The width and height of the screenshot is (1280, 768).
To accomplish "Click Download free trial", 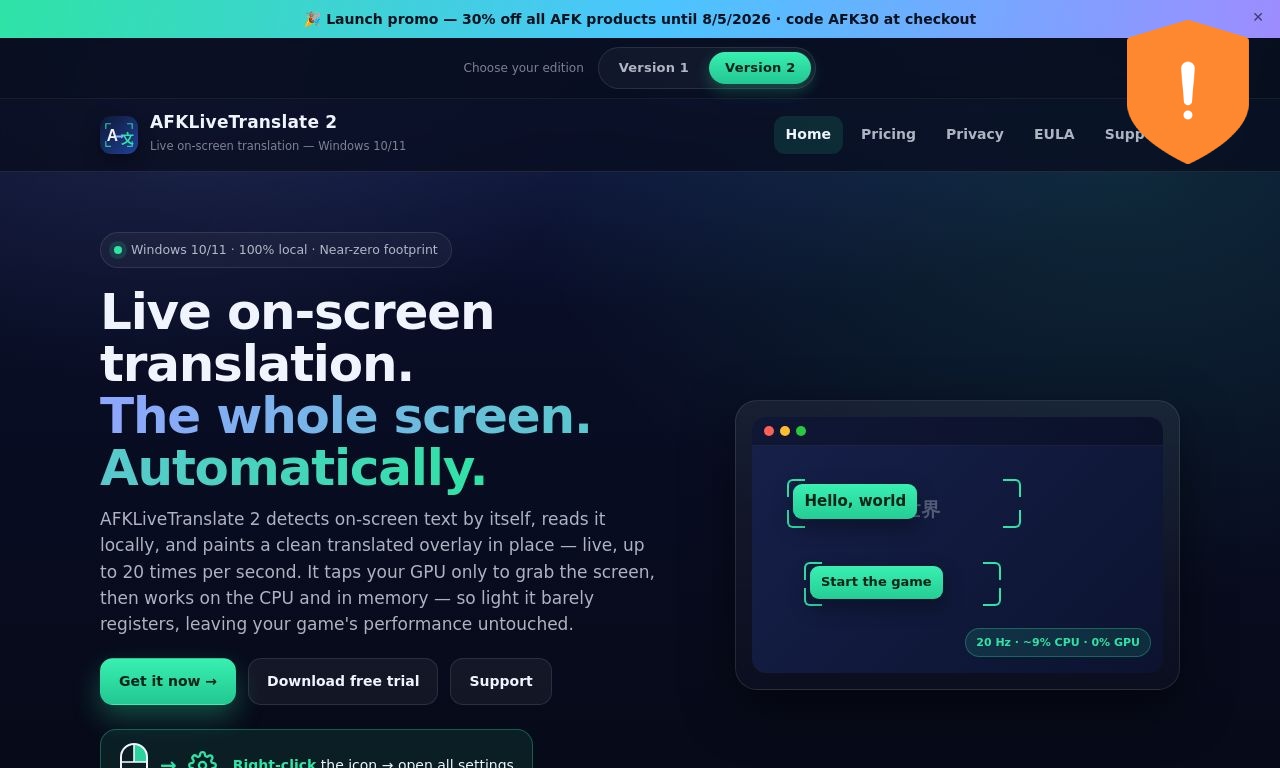I will point(343,681).
